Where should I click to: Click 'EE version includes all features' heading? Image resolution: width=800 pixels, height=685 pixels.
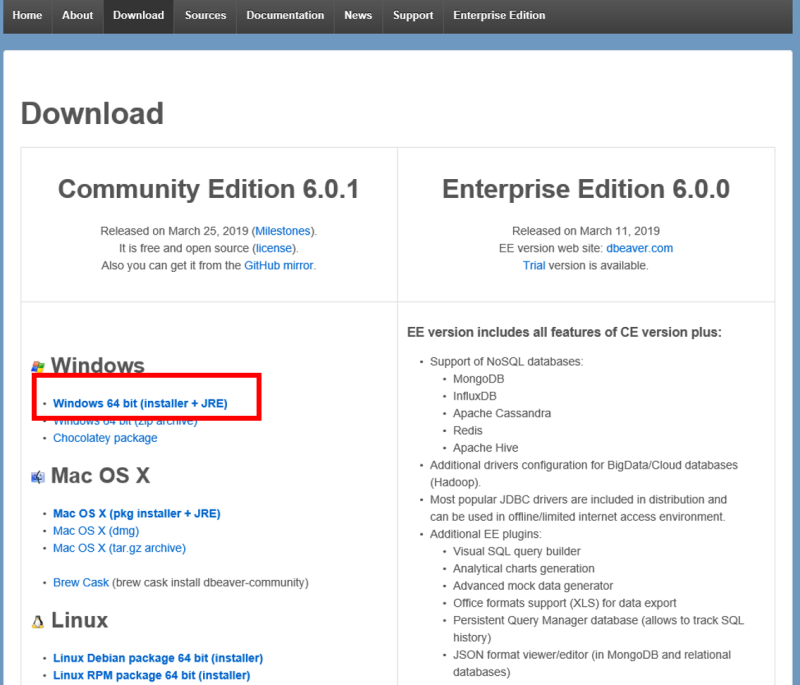[564, 333]
